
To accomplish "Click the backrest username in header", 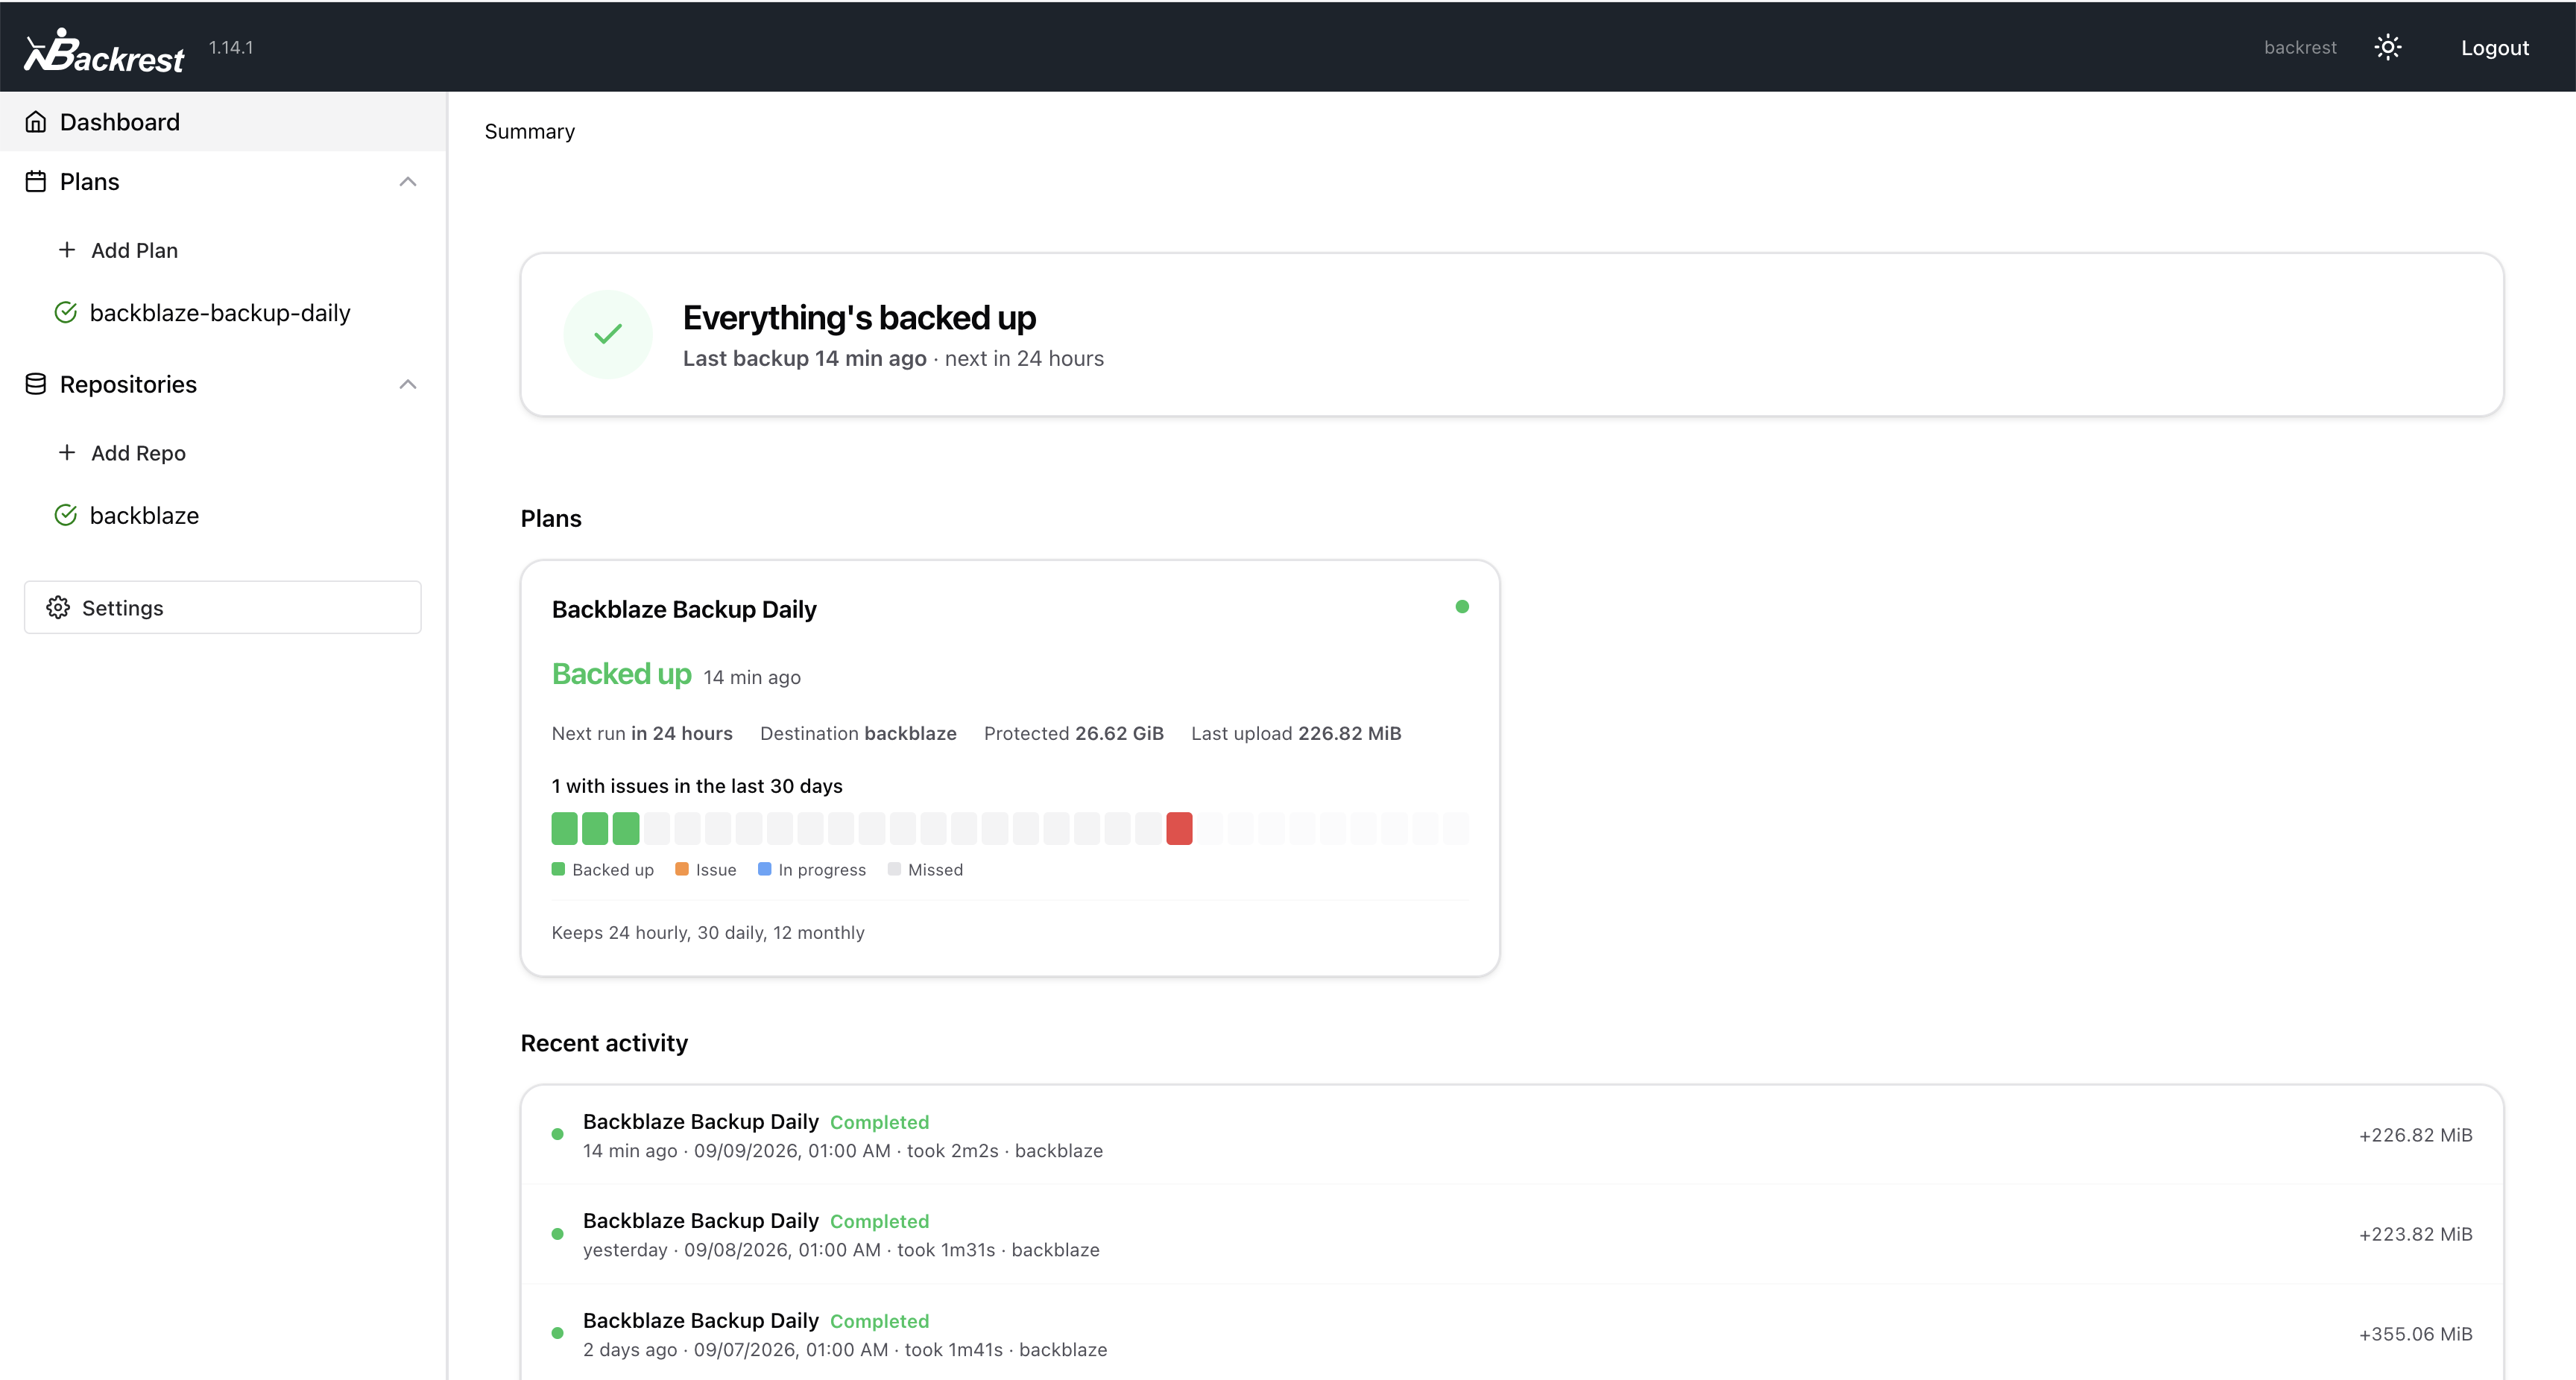I will (x=2300, y=47).
